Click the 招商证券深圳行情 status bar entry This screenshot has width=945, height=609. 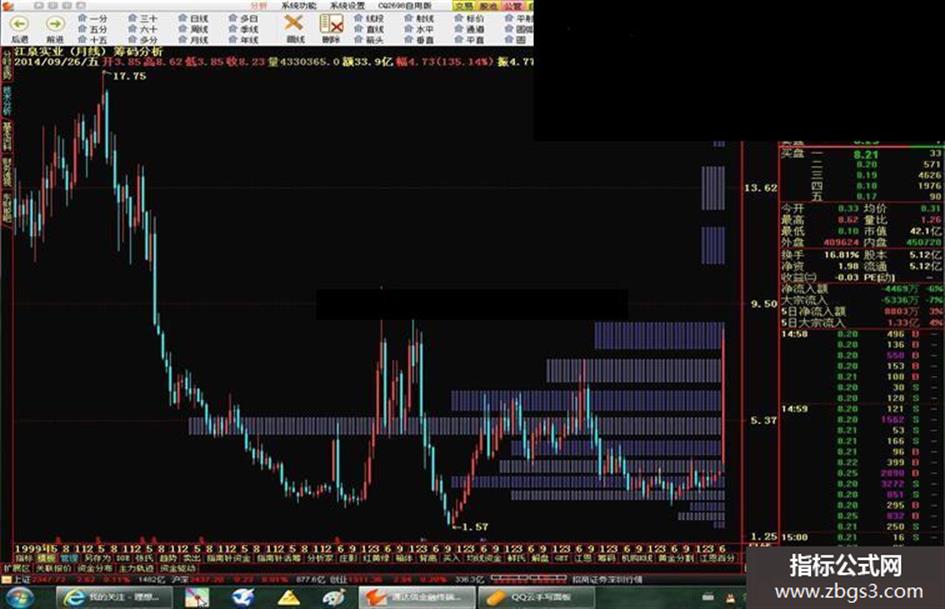[x=608, y=579]
